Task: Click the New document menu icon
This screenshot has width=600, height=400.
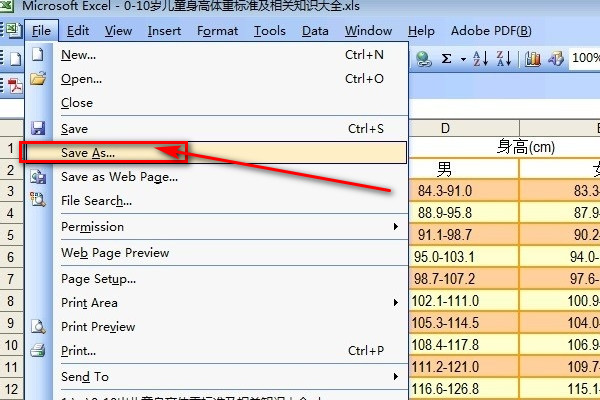Action: (x=38, y=54)
